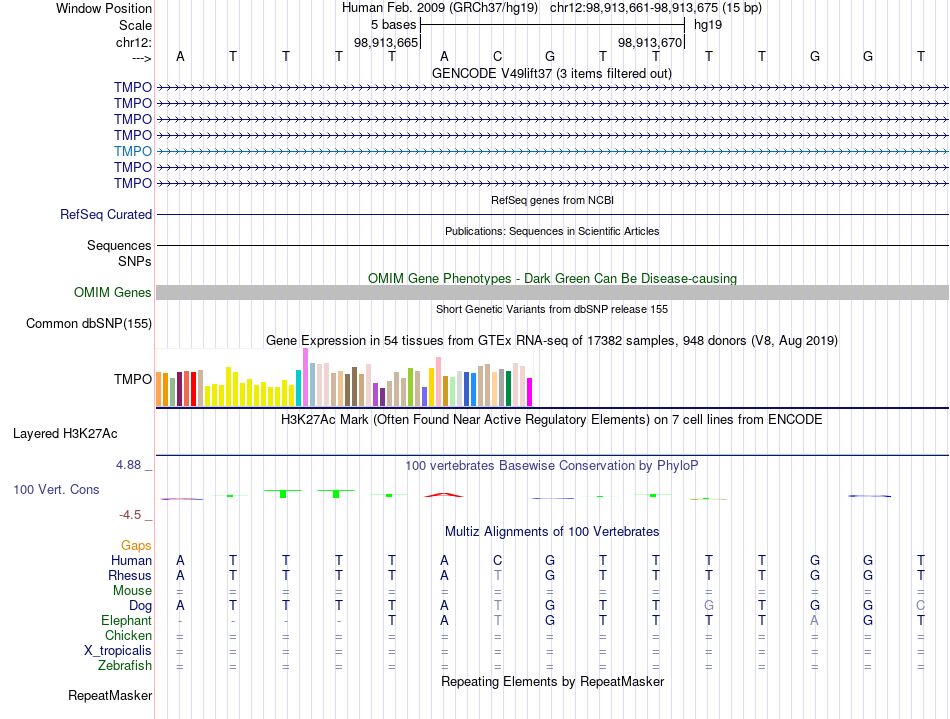The width and height of the screenshot is (950, 719).
Task: Click the Multiz Alignments of 100 Vertebrates title
Action: coord(552,532)
